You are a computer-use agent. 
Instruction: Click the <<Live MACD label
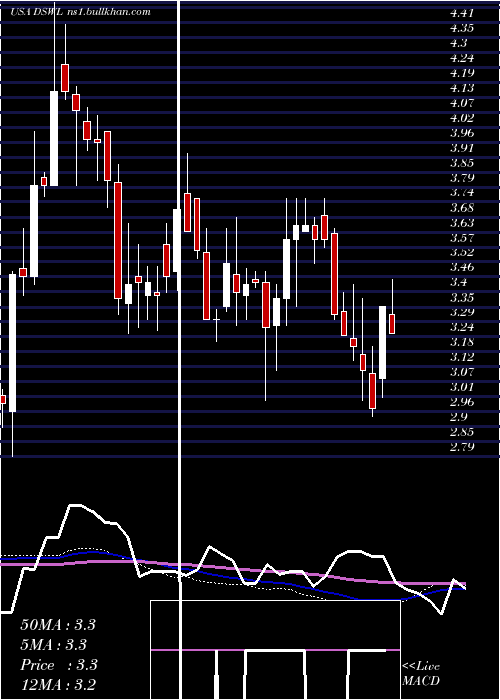421,674
